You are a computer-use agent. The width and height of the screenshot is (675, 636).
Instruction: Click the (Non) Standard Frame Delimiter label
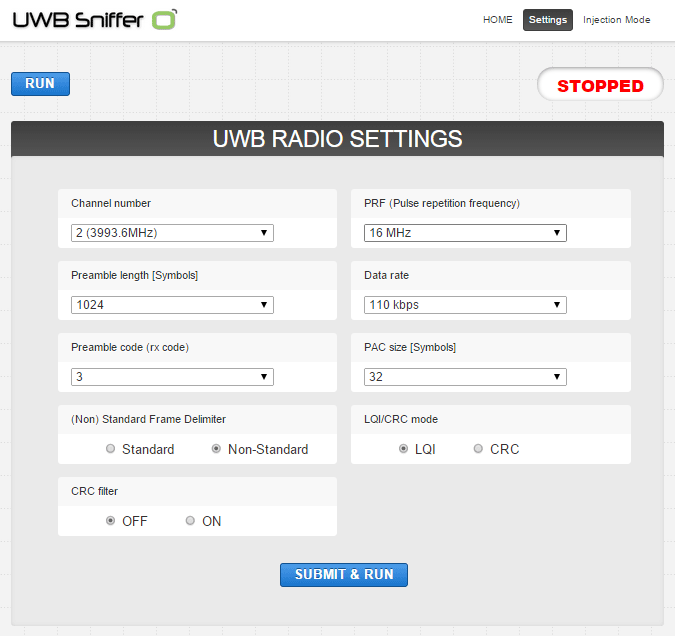tap(148, 419)
